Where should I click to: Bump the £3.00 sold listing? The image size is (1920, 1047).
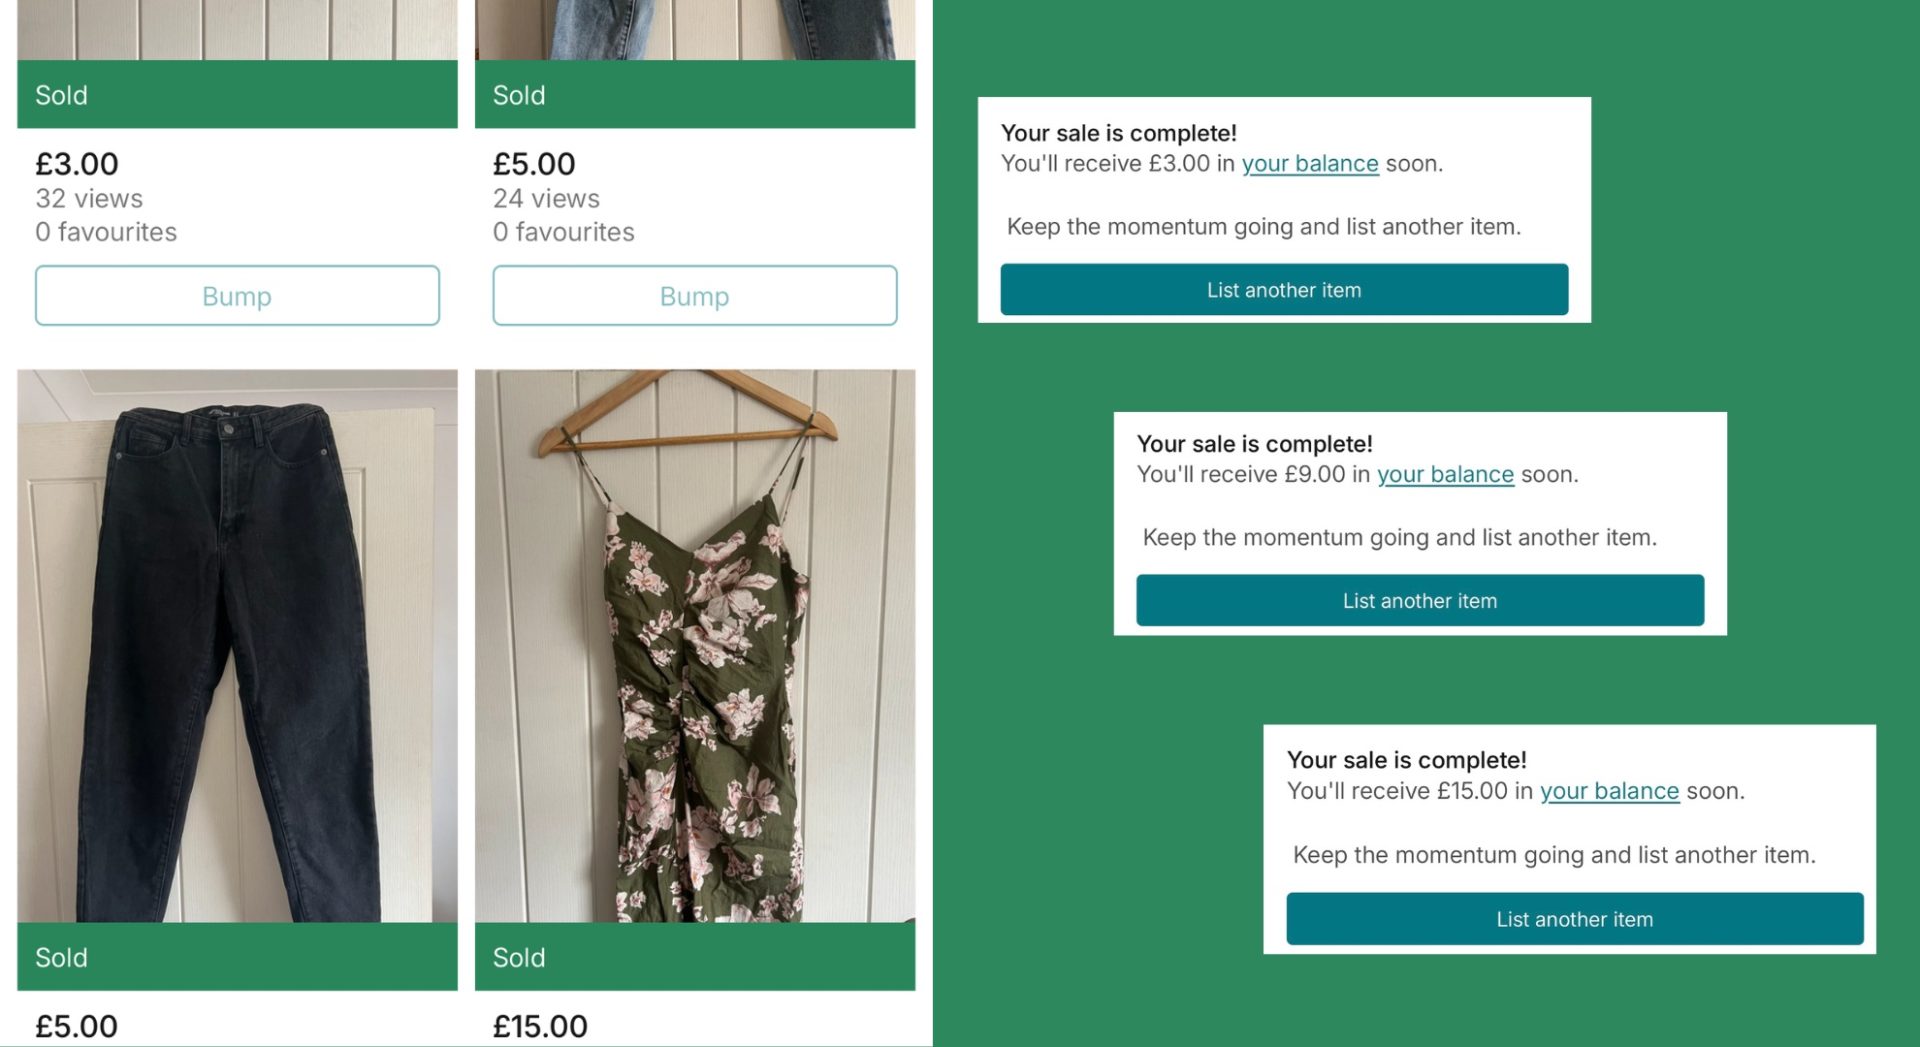click(x=236, y=295)
